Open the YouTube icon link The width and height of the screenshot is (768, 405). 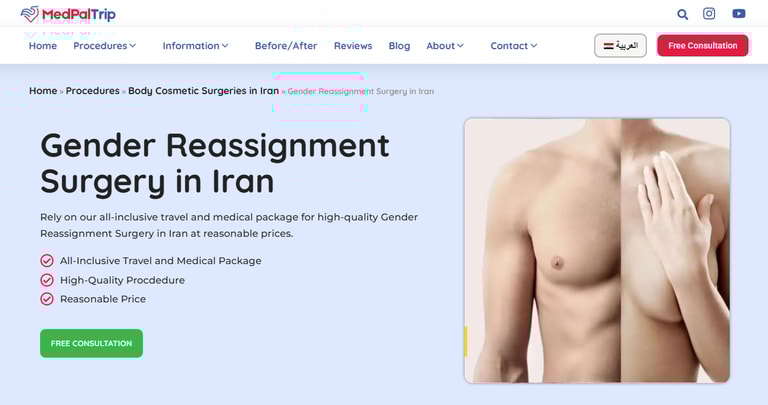pos(739,14)
